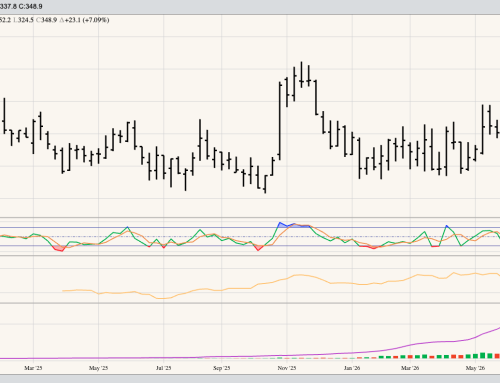500x383 pixels.
Task: Click the "Mar '25" date axis label
Action: [33, 368]
